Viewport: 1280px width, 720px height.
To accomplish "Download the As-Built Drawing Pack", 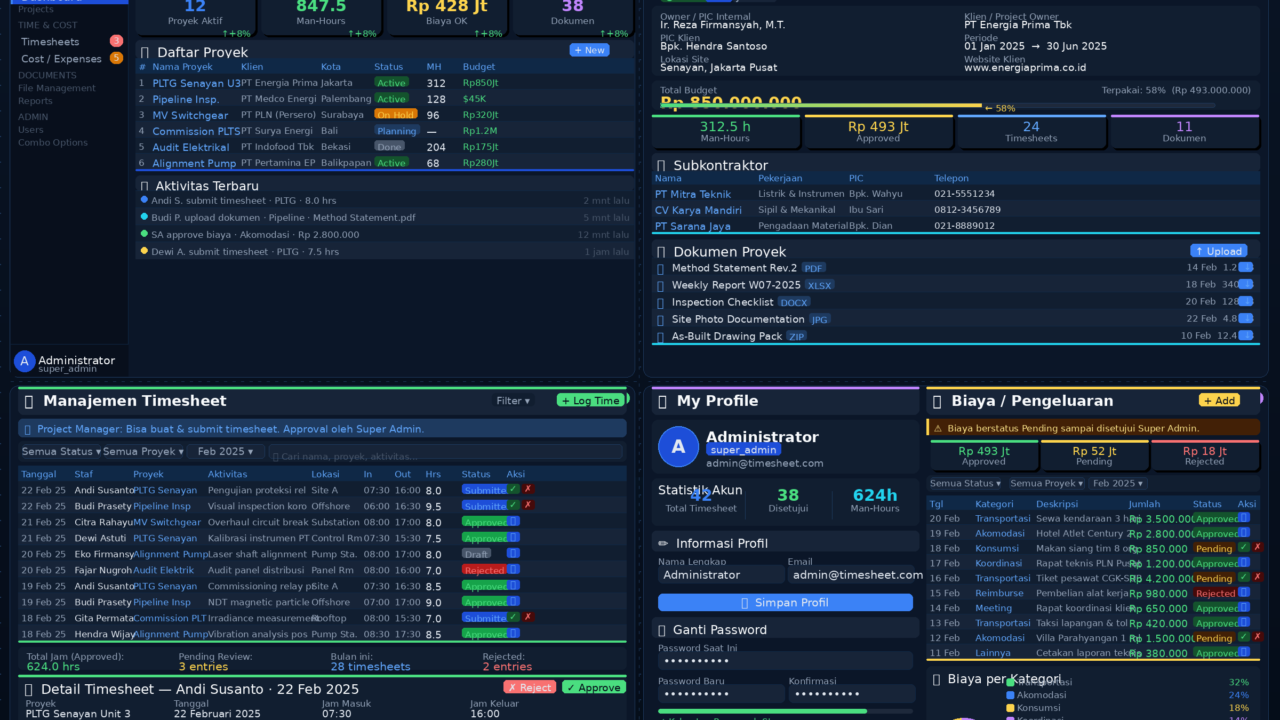I will point(1246,336).
